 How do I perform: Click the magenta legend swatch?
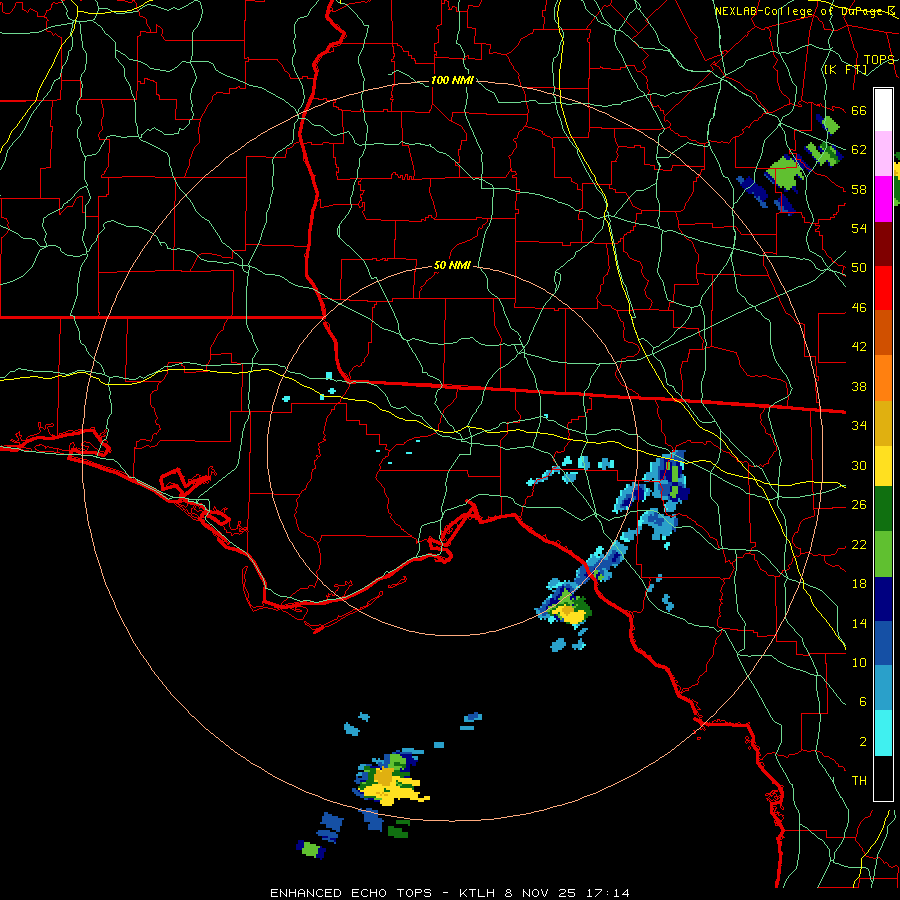click(883, 199)
